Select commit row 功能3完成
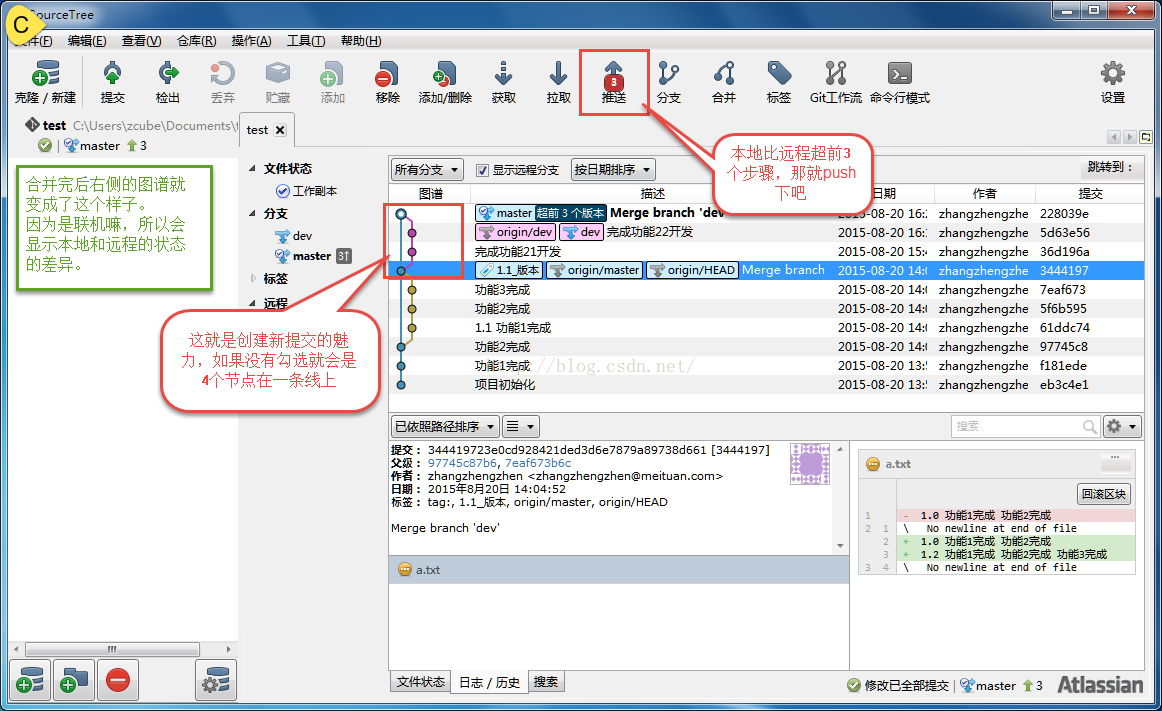 pos(766,289)
